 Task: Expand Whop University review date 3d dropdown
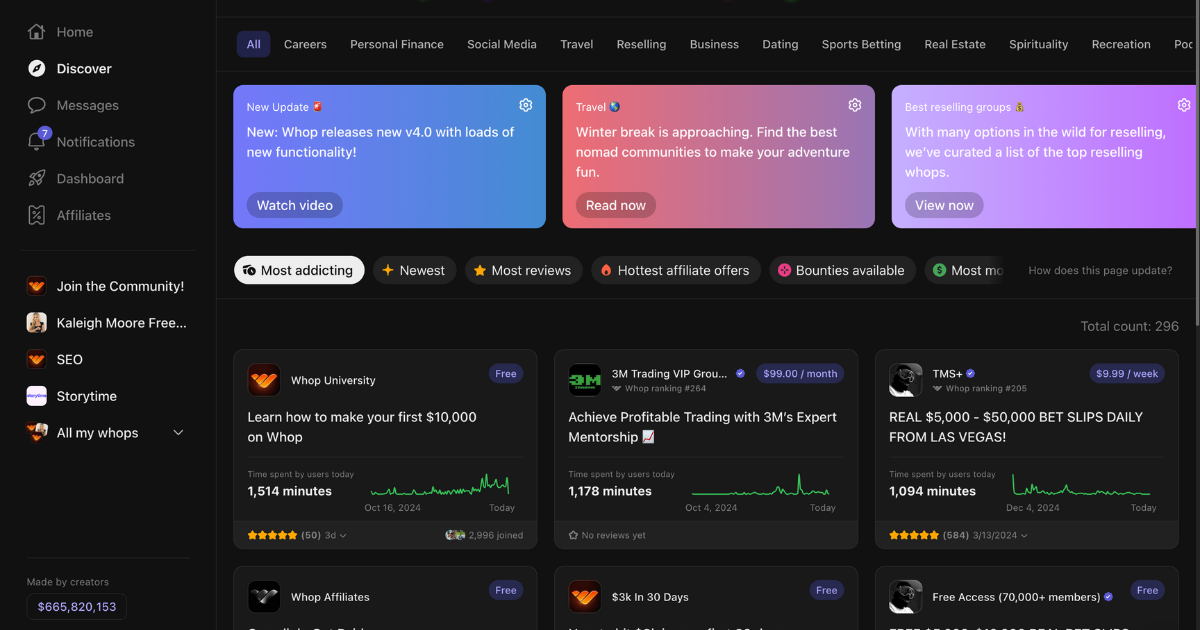(x=336, y=535)
